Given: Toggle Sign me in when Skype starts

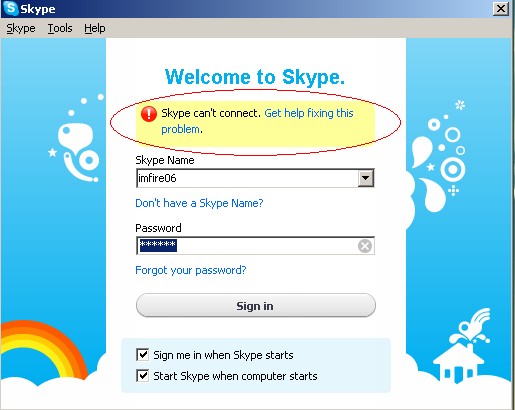Looking at the screenshot, I should pos(143,355).
